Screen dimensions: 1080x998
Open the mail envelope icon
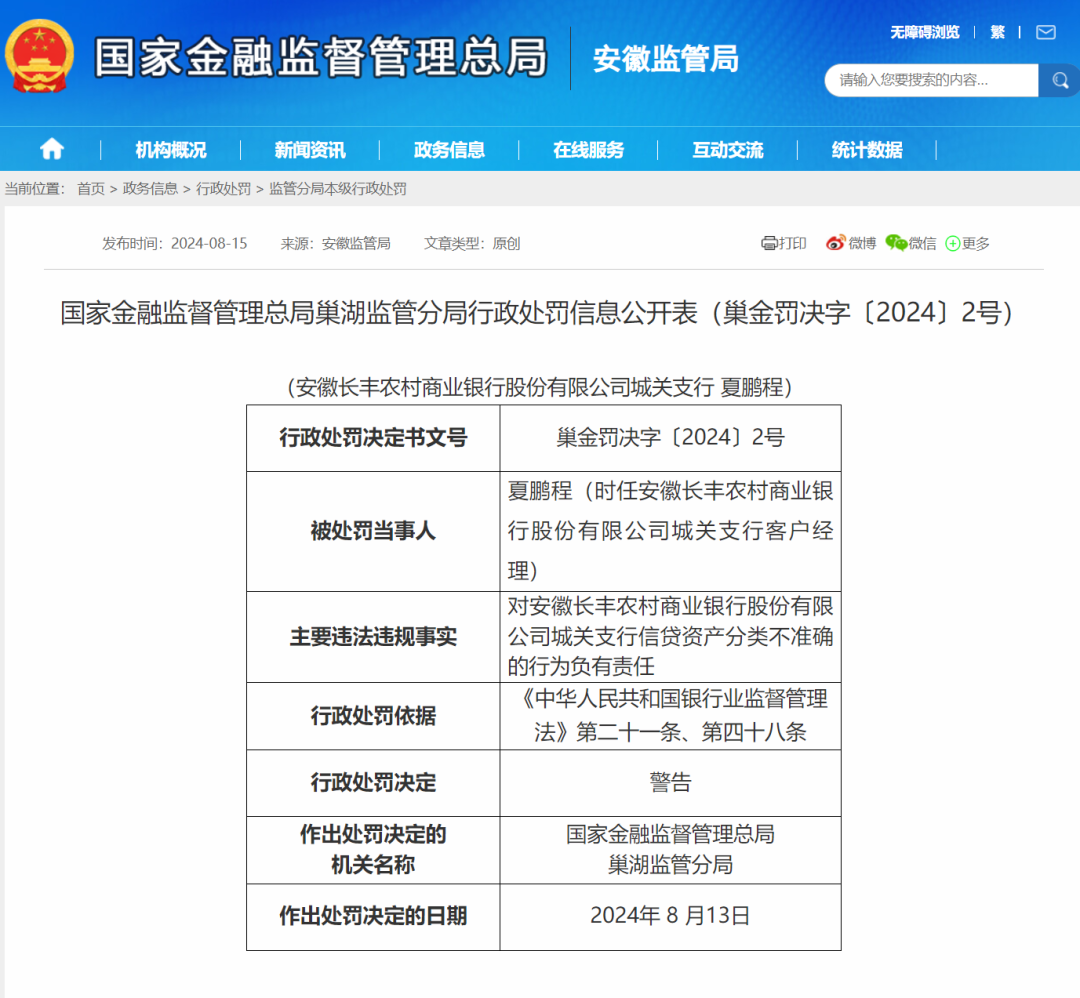pyautogui.click(x=1046, y=32)
